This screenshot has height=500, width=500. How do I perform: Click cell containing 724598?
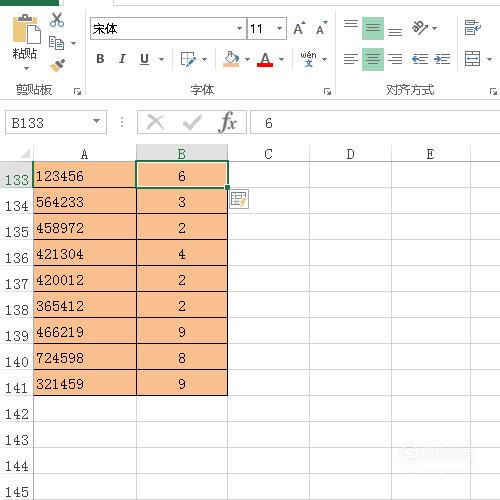pos(85,357)
